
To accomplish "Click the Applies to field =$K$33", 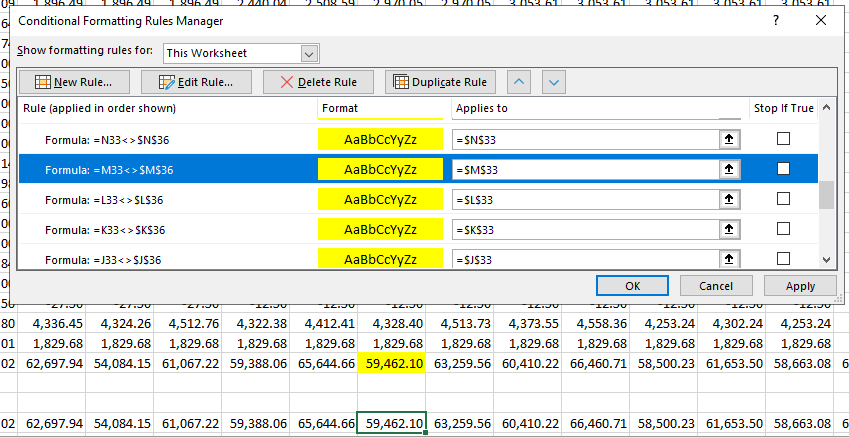I will (x=586, y=230).
